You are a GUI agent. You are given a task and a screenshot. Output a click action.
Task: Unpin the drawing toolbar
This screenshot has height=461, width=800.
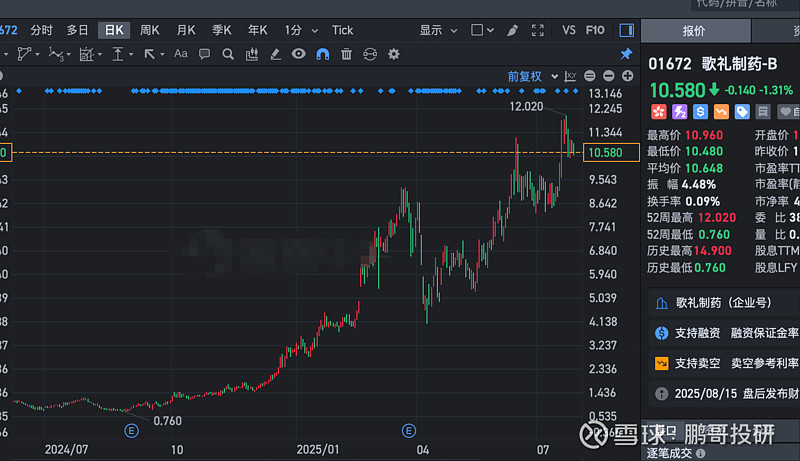(626, 54)
